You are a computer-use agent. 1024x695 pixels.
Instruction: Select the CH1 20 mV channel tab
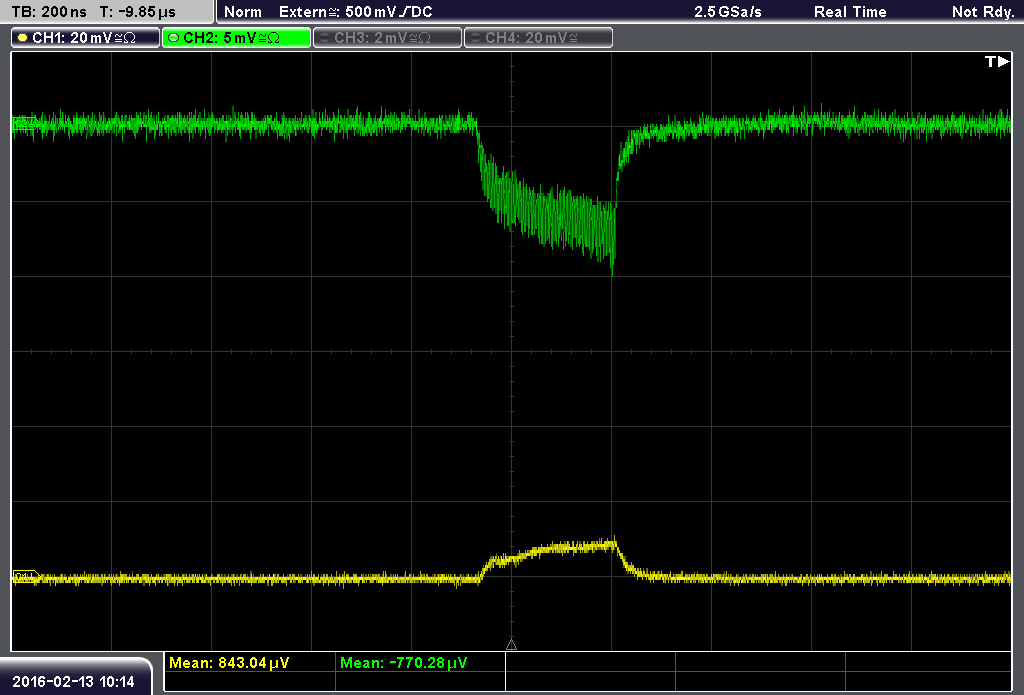tap(86, 38)
